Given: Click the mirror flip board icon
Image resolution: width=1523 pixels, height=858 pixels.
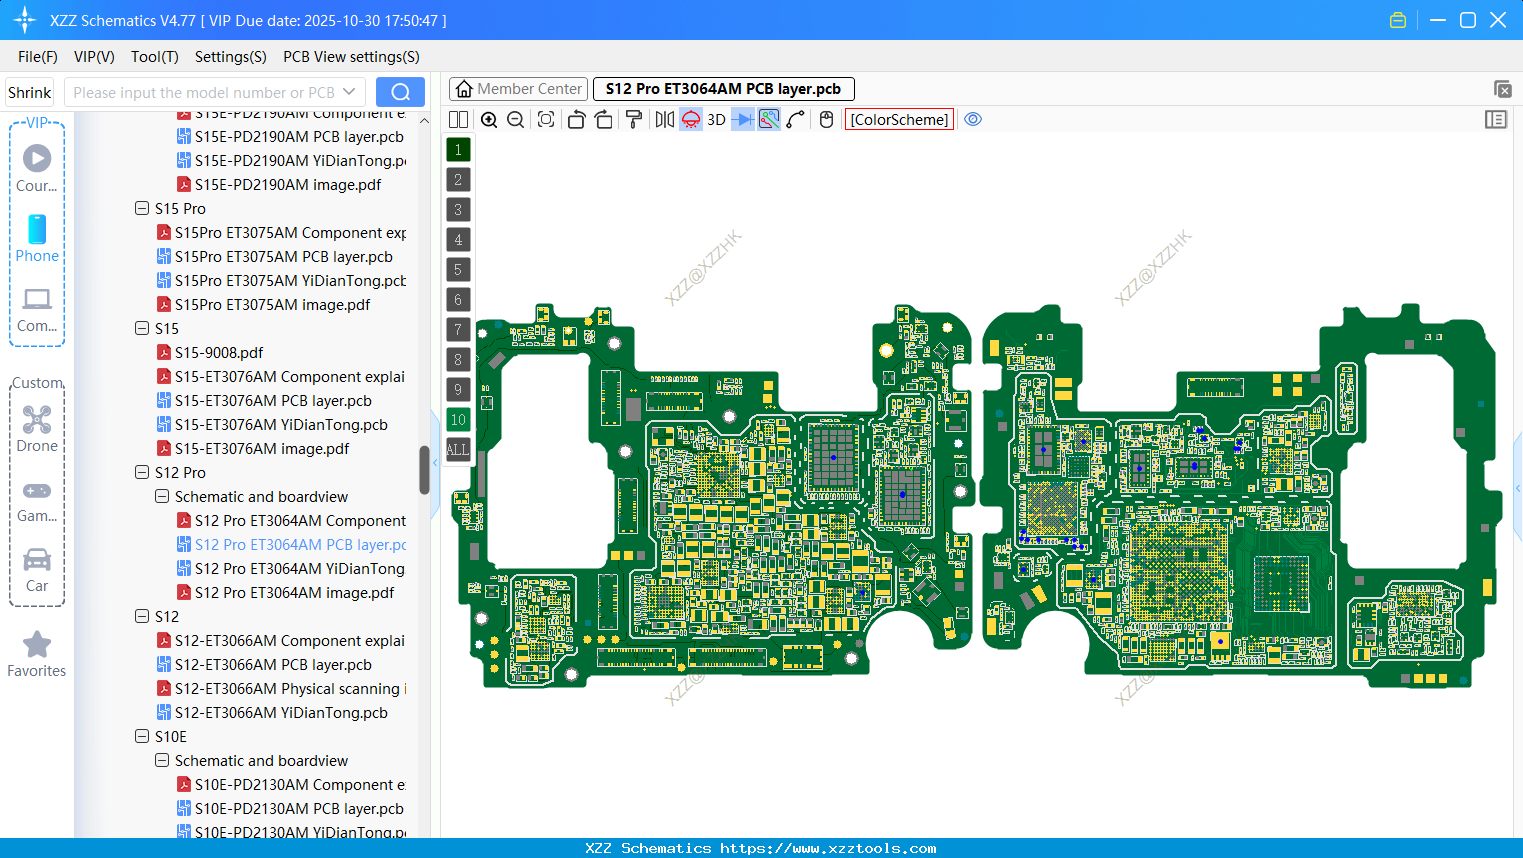Looking at the screenshot, I should coord(663,119).
